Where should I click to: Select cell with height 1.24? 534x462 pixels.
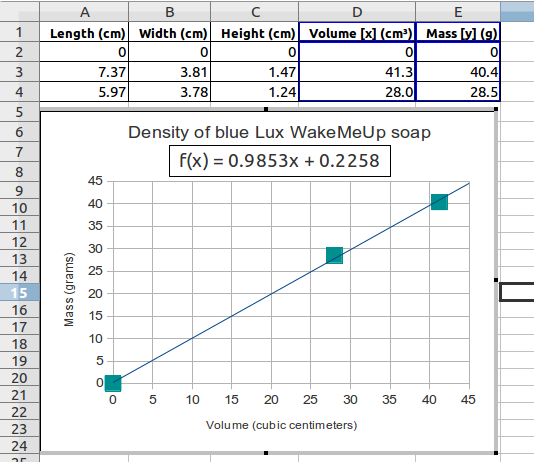(255, 92)
